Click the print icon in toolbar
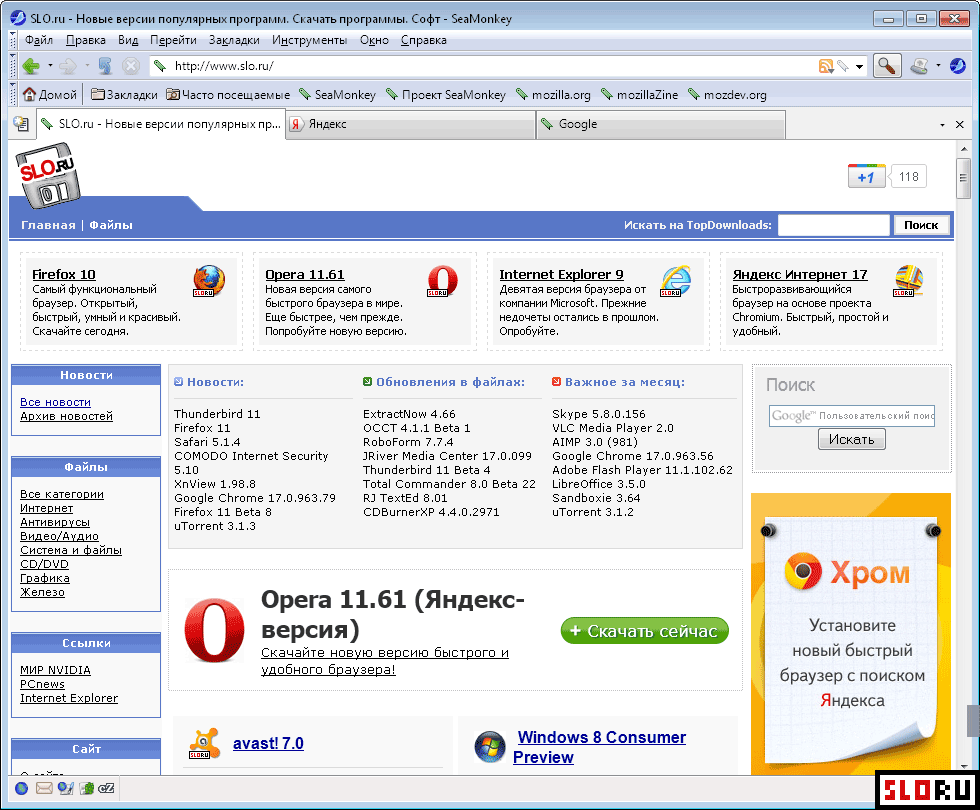Viewport: 980px width, 810px height. pos(919,66)
